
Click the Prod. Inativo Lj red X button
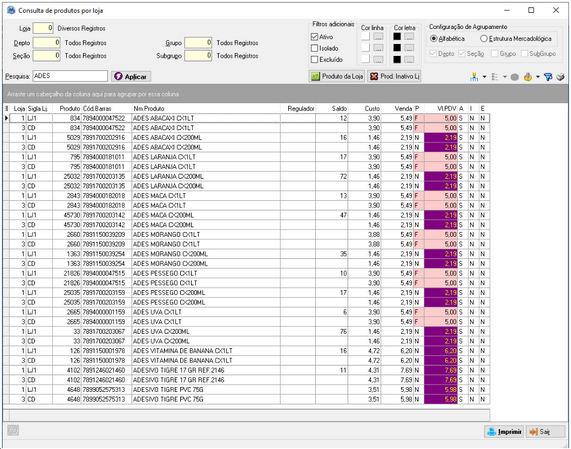tap(394, 76)
